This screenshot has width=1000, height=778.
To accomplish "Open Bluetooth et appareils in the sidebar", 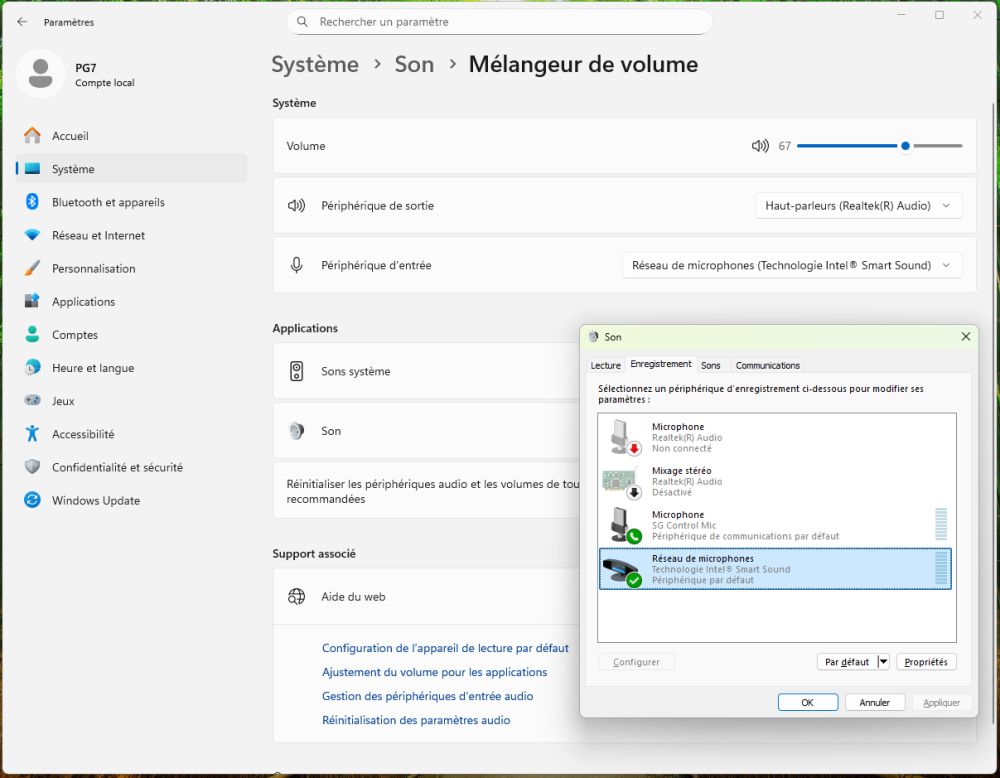I will point(131,202).
